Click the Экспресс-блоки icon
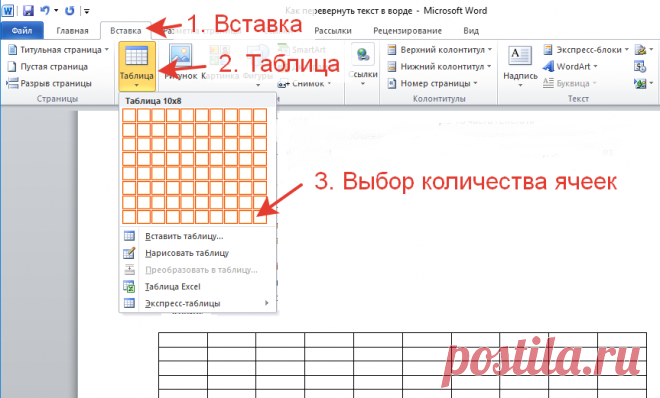The height and width of the screenshot is (398, 660). 548,50
